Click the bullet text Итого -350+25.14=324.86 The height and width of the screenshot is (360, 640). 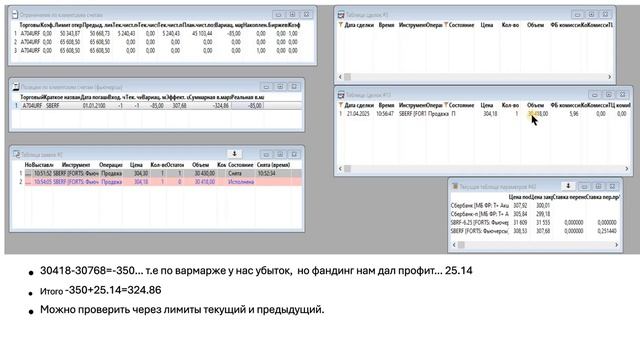coord(100,290)
